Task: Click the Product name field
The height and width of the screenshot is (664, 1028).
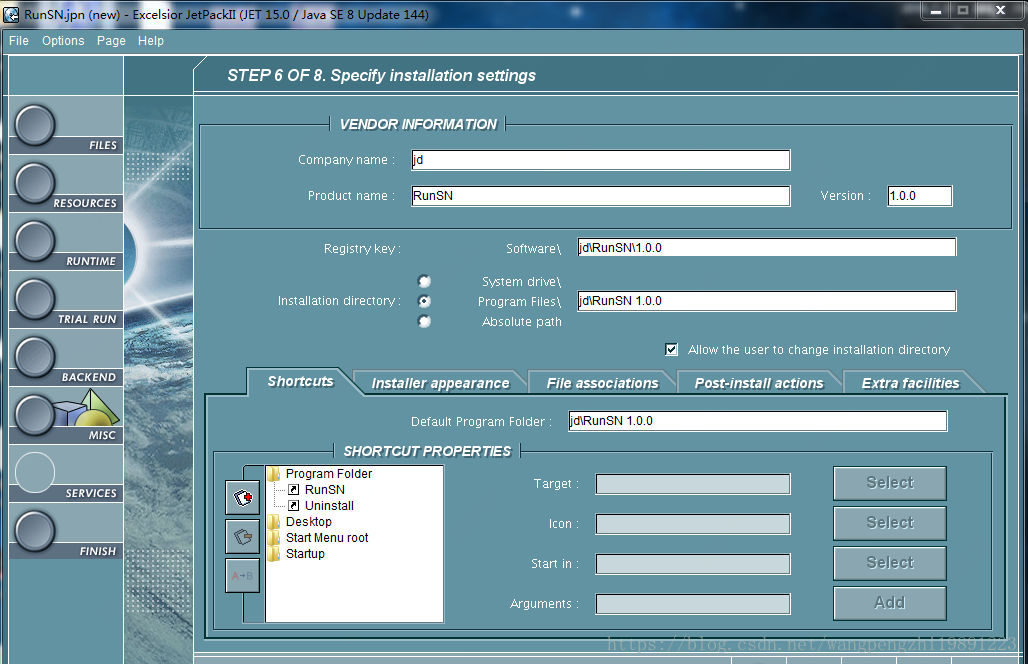Action: coord(601,196)
